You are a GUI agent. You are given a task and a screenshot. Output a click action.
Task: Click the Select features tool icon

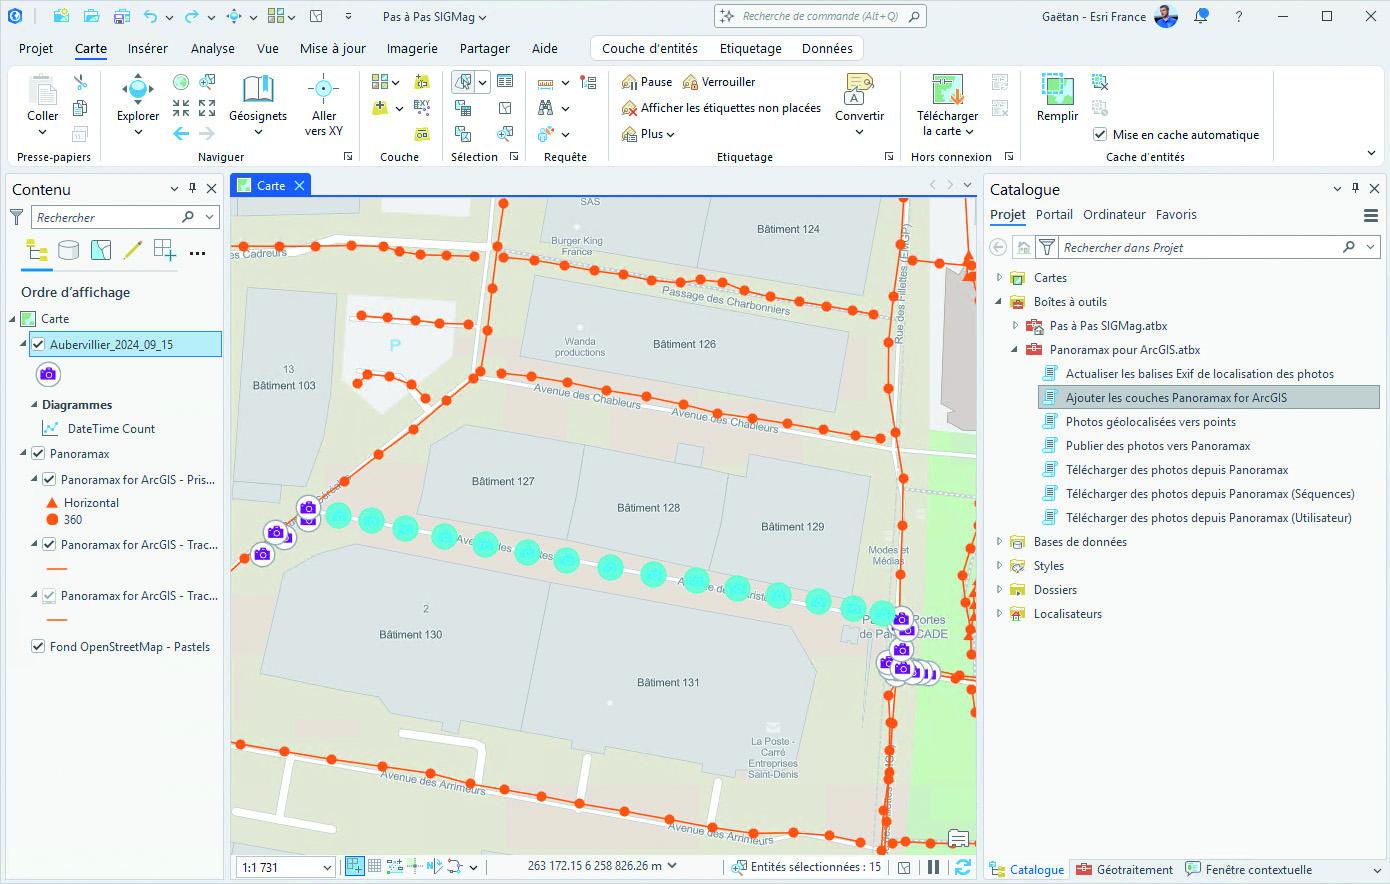[x=462, y=82]
